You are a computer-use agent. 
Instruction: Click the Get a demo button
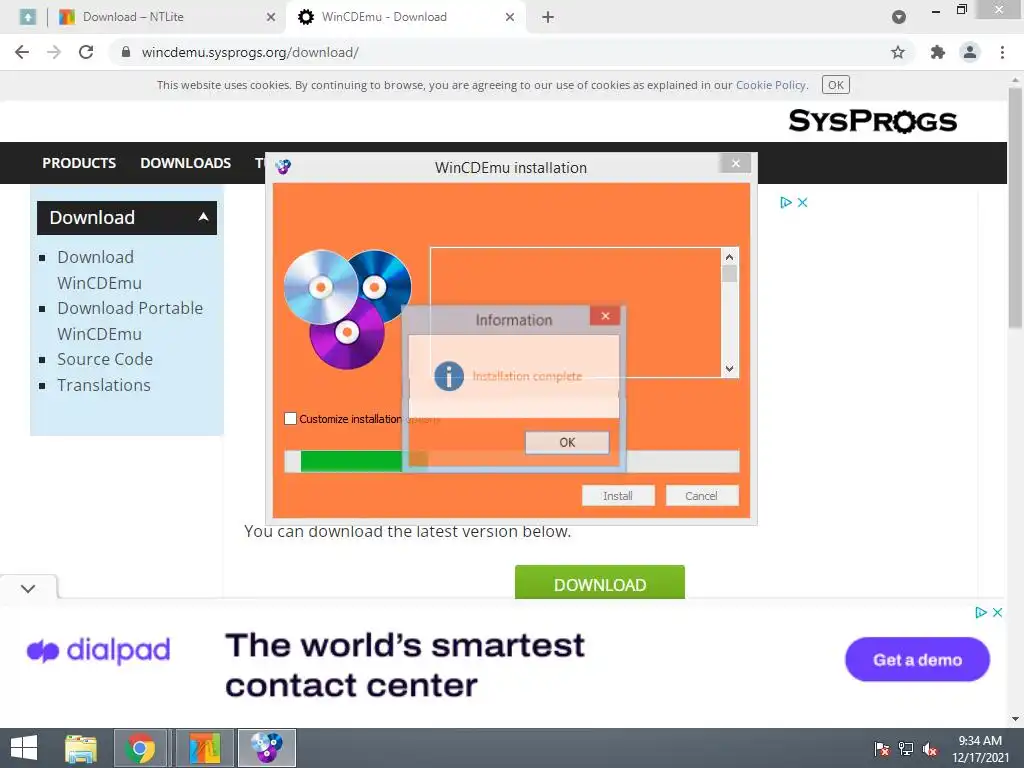tap(917, 660)
